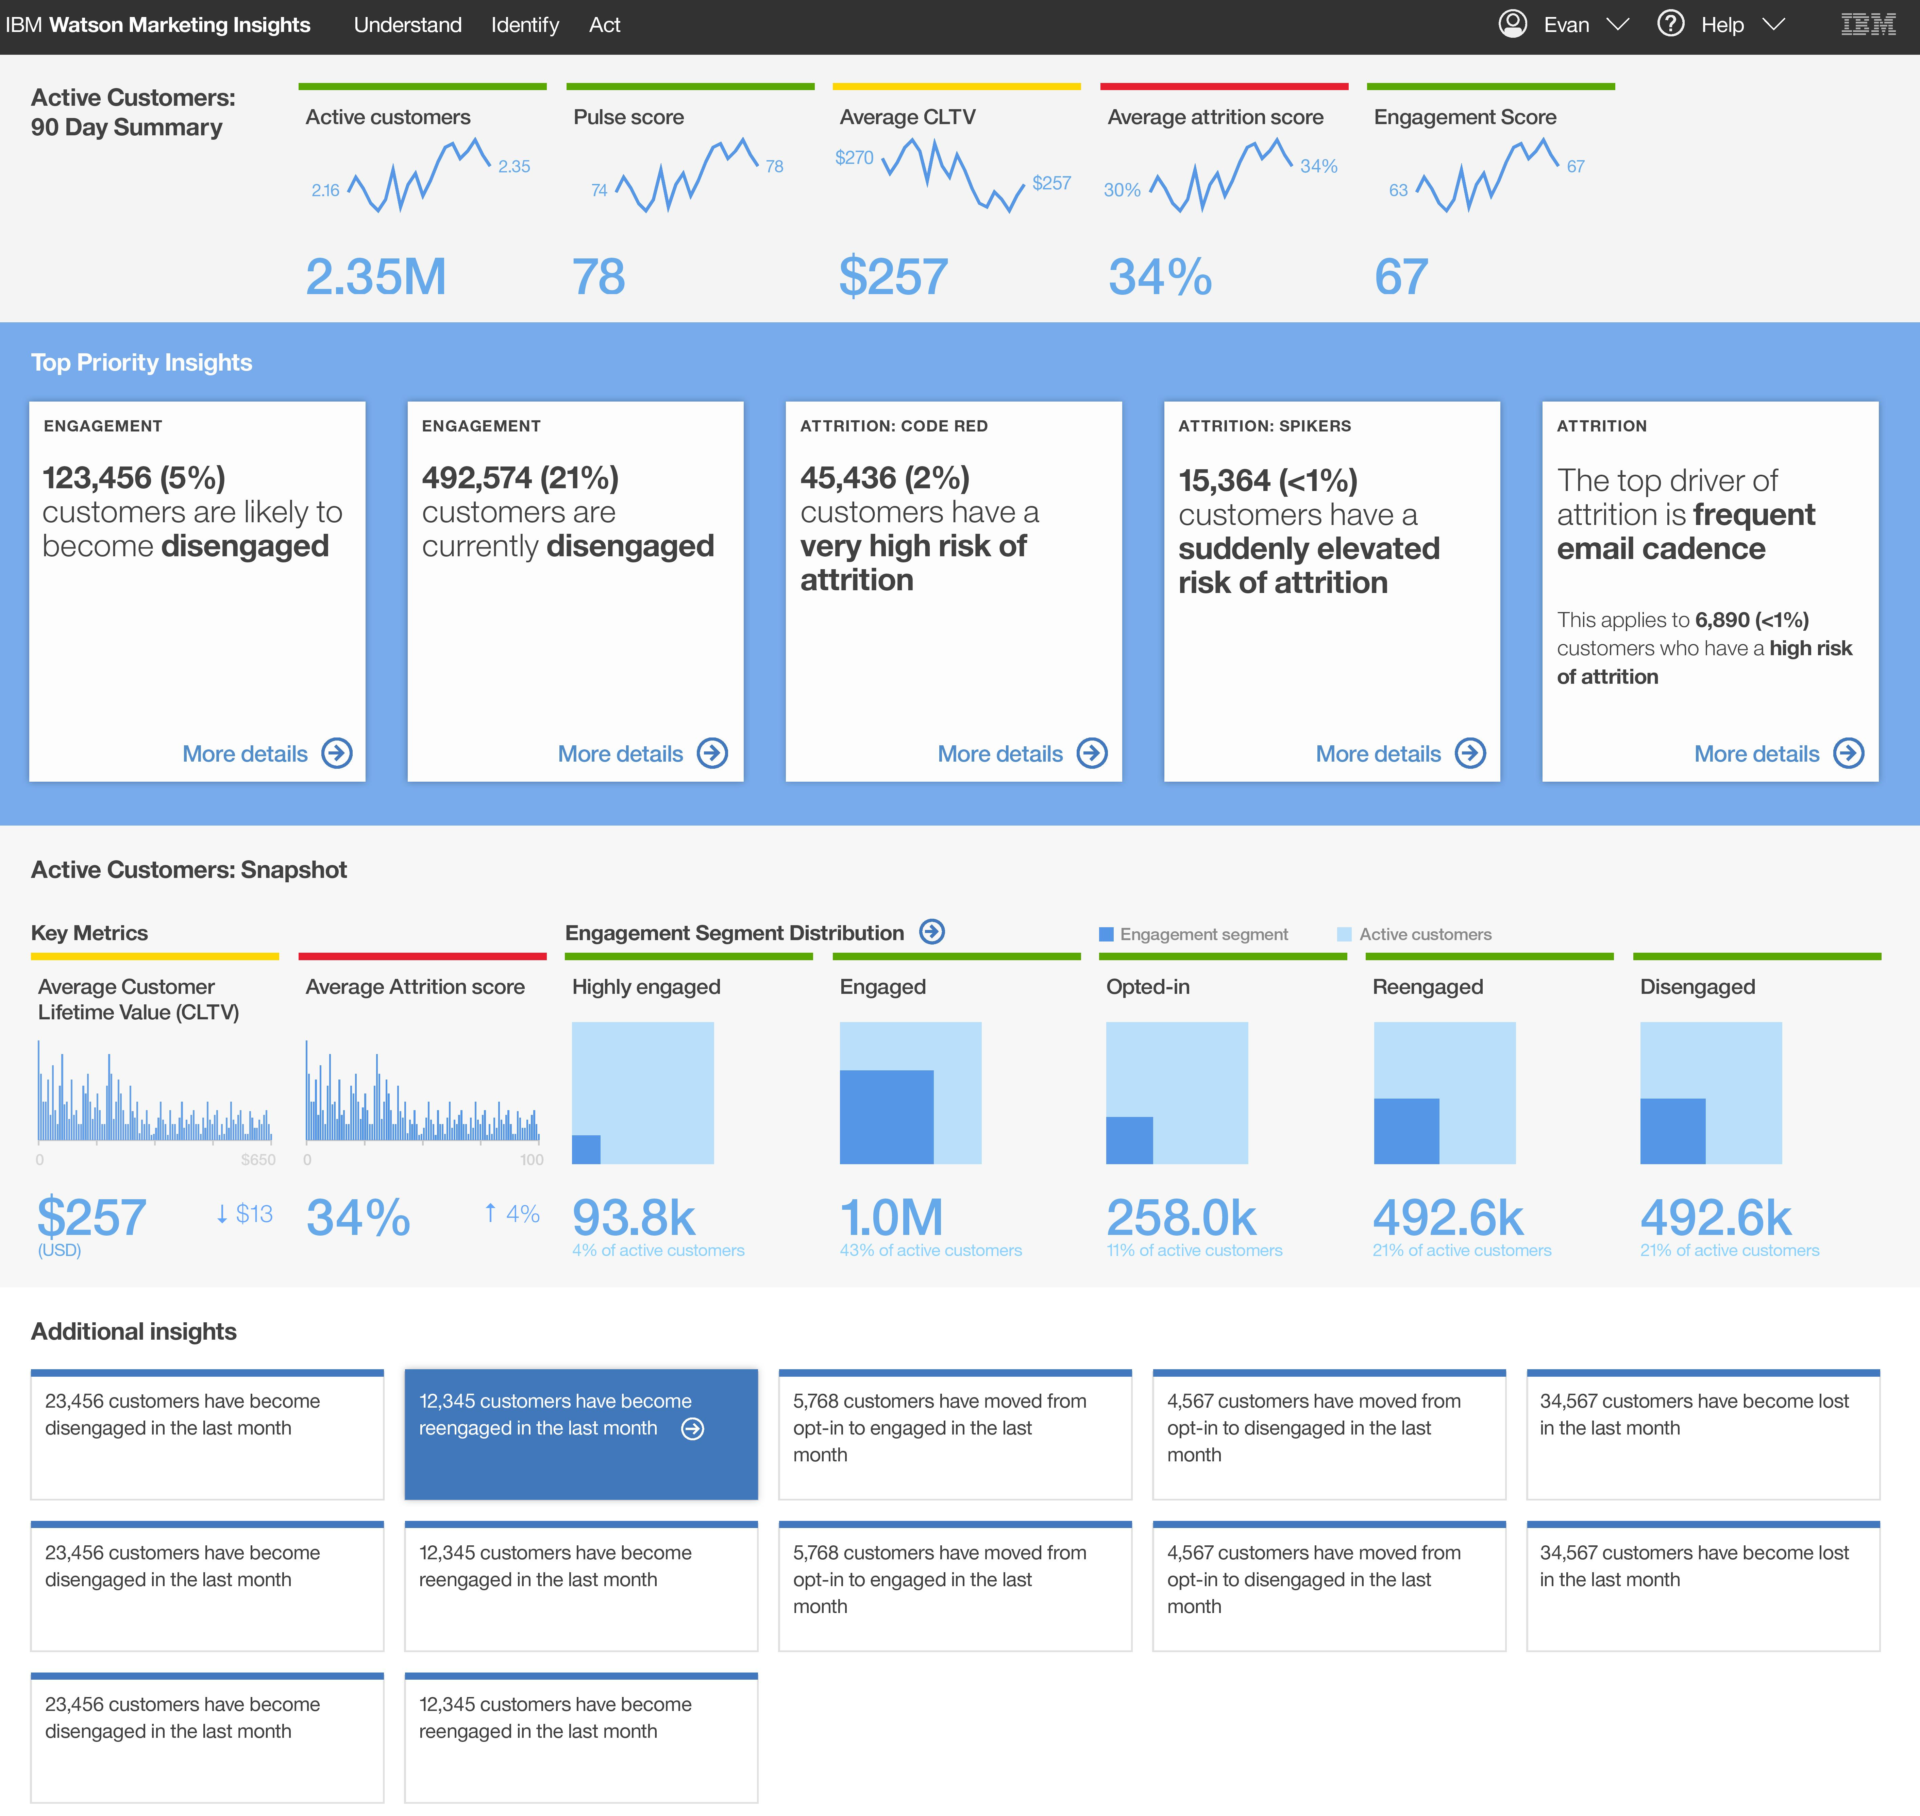Click the Help question mark icon
The width and height of the screenshot is (1920, 1816).
coord(1670,24)
